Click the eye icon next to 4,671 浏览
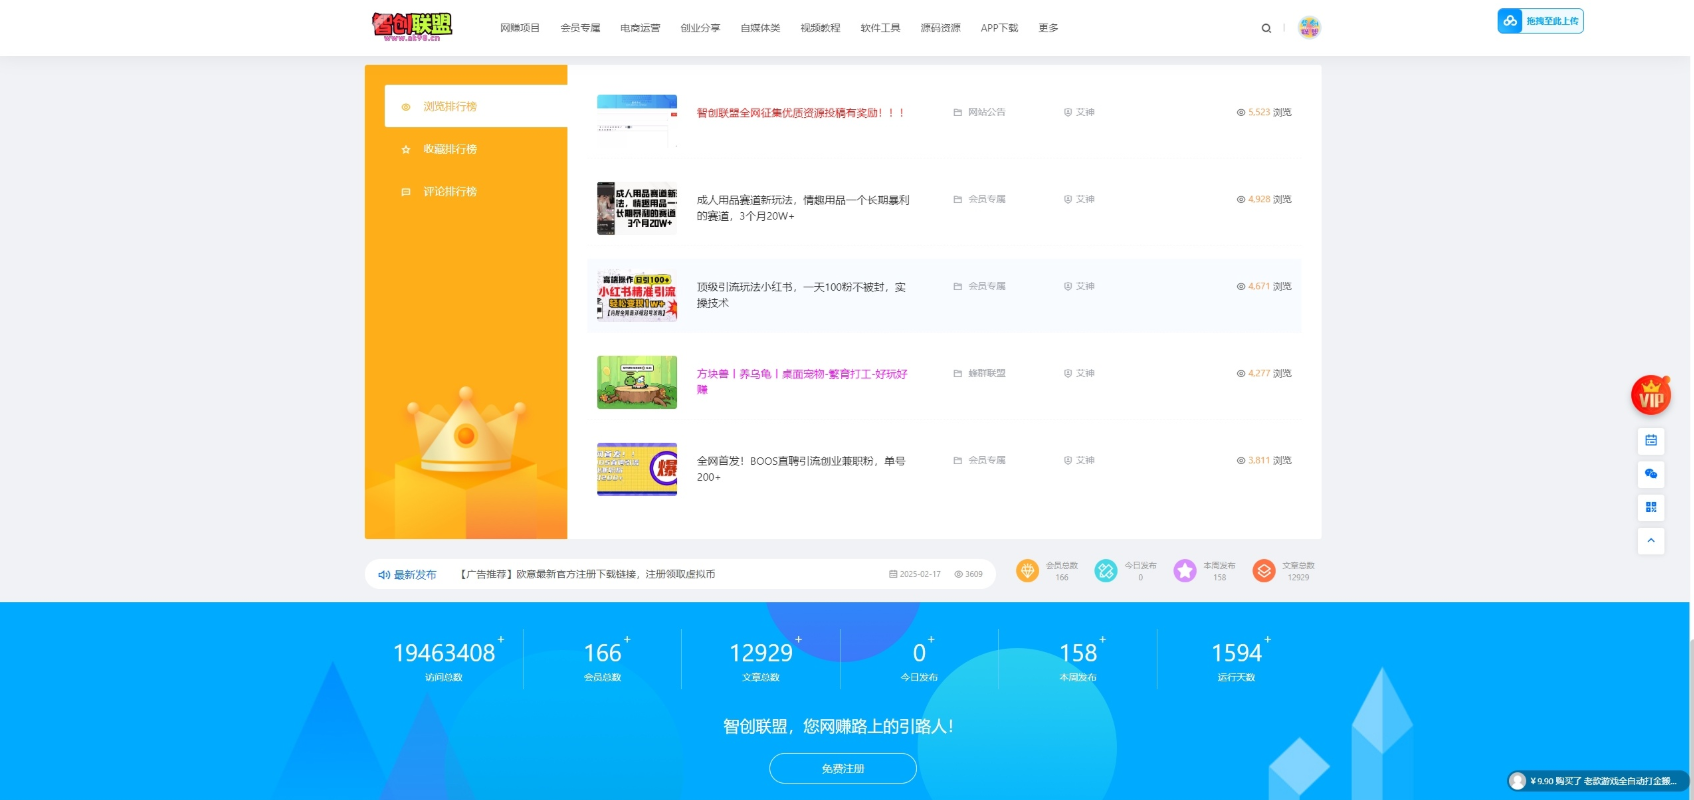This screenshot has height=800, width=1694. [1241, 287]
